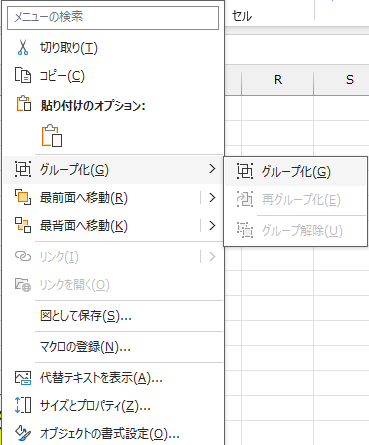
Task: Click the 貼り付けのオプション: heading text
Action: (x=93, y=106)
